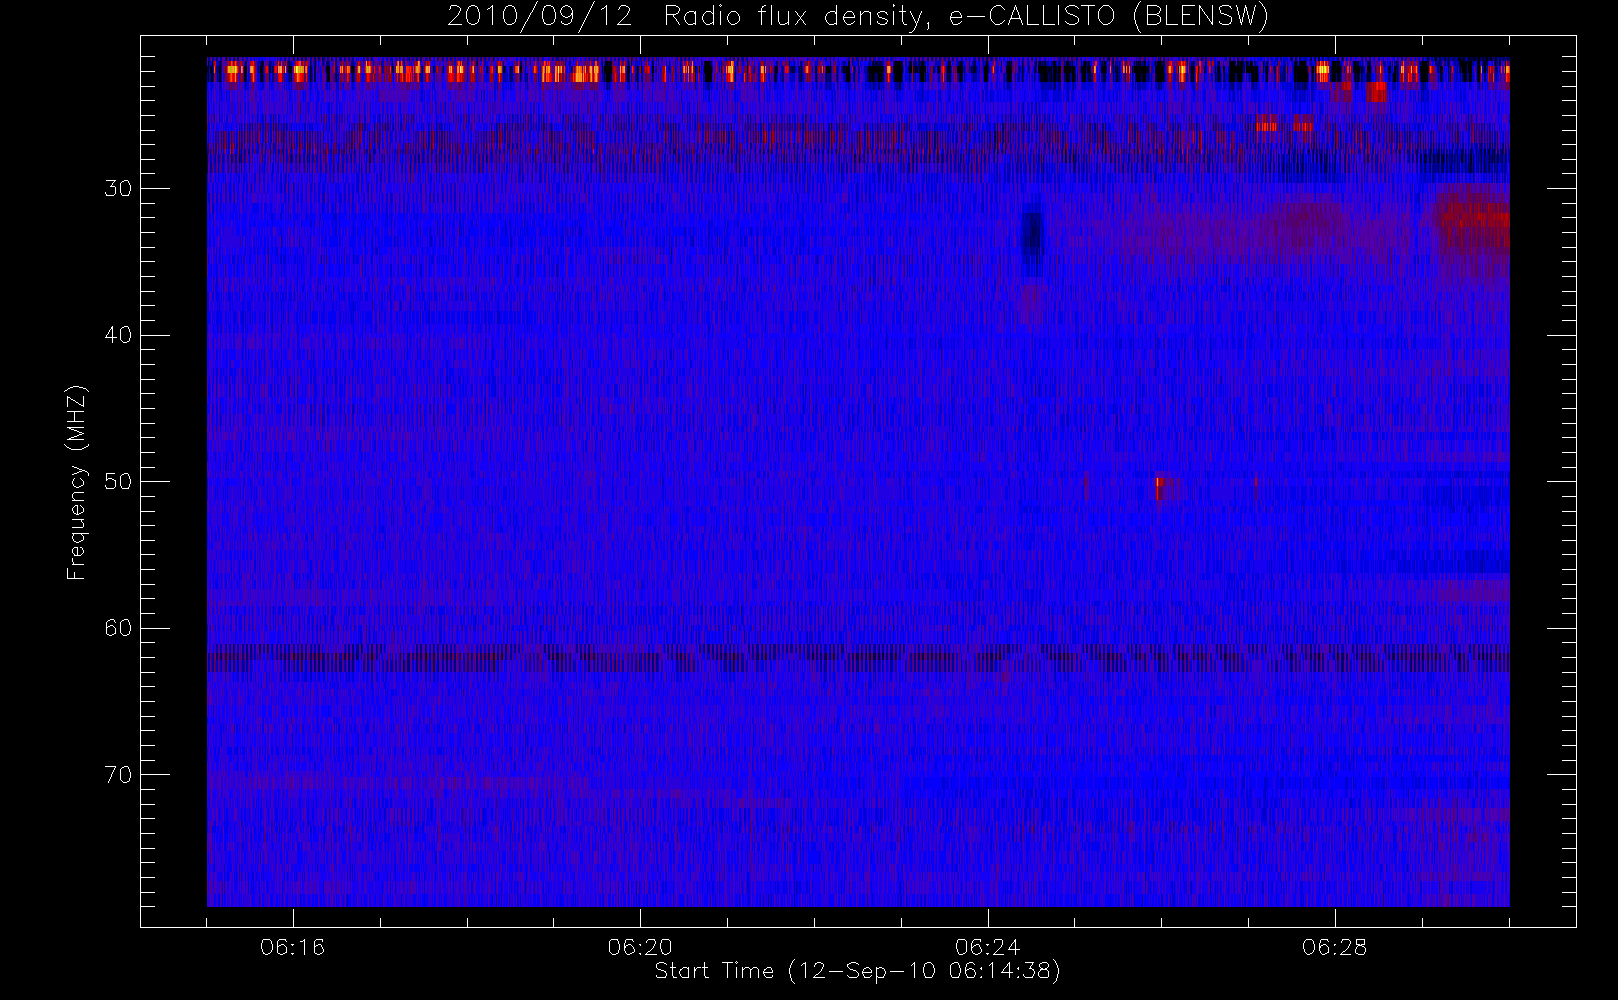The width and height of the screenshot is (1618, 1000).
Task: Click the 'Start Time (12-Sep-10 06:14:38)' label
Action: point(857,971)
